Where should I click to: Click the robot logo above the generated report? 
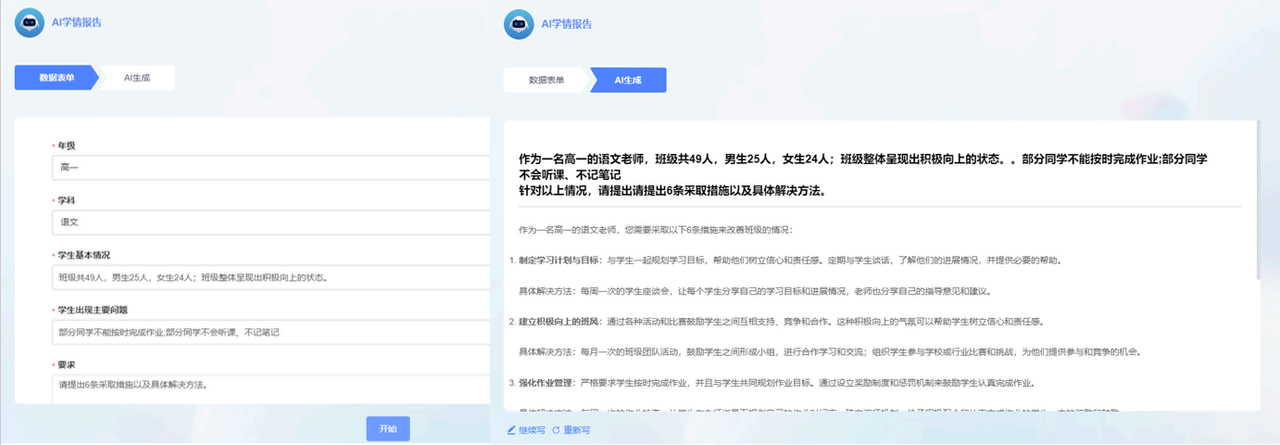click(518, 23)
